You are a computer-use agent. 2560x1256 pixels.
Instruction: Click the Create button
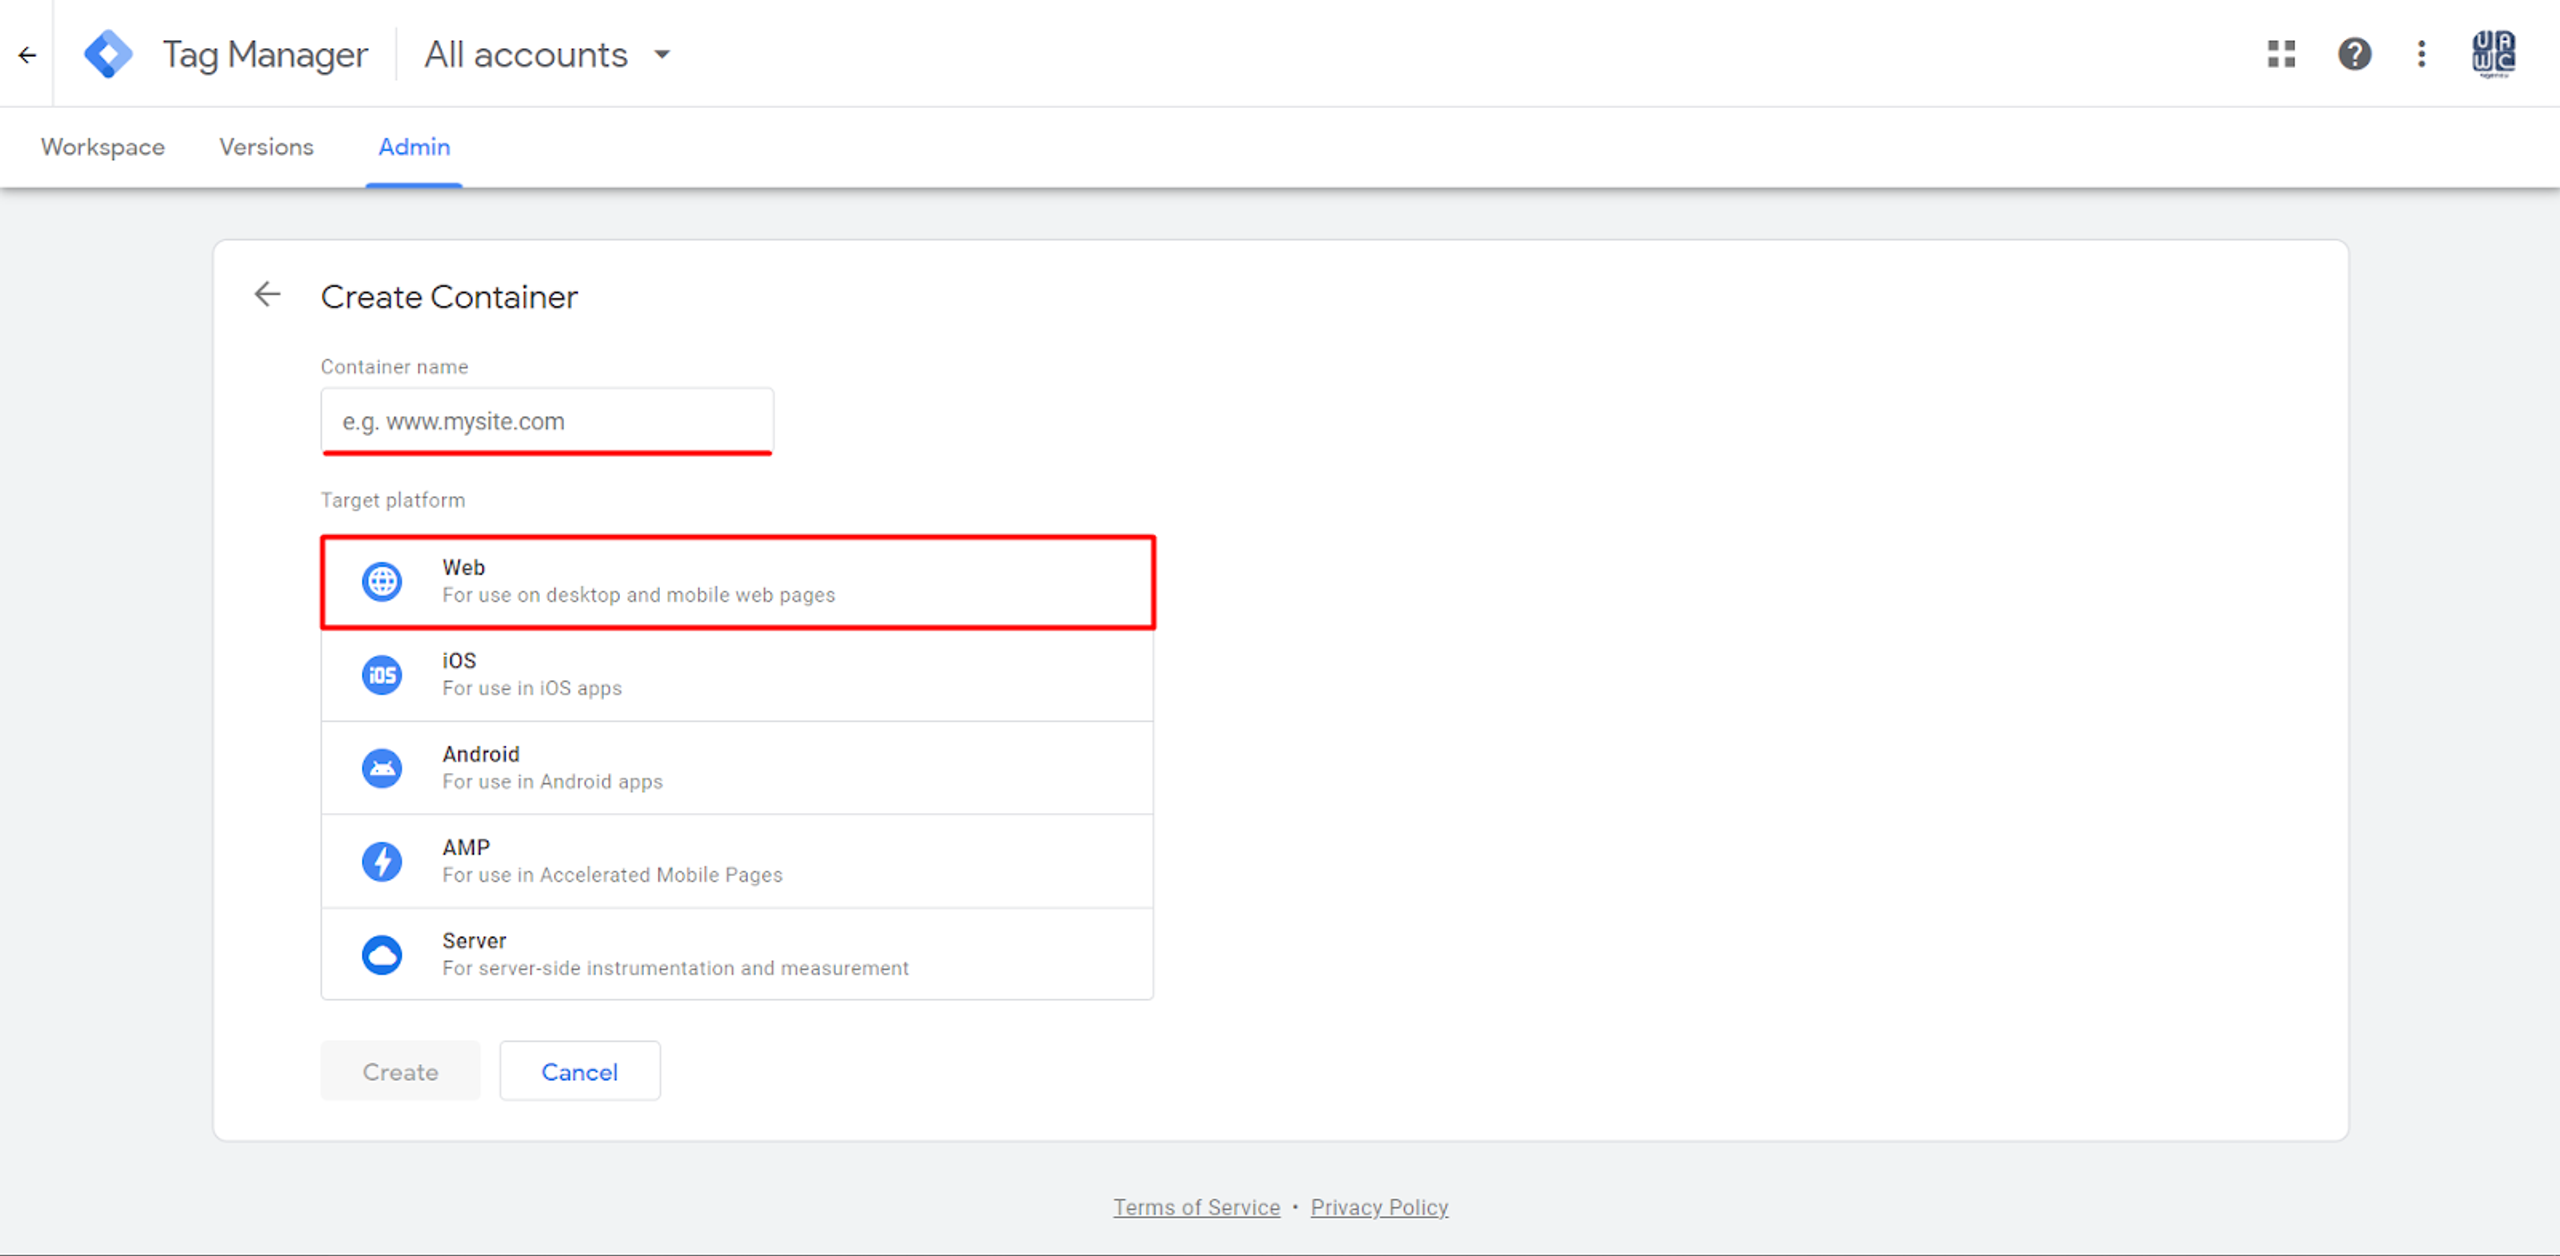[x=400, y=1071]
